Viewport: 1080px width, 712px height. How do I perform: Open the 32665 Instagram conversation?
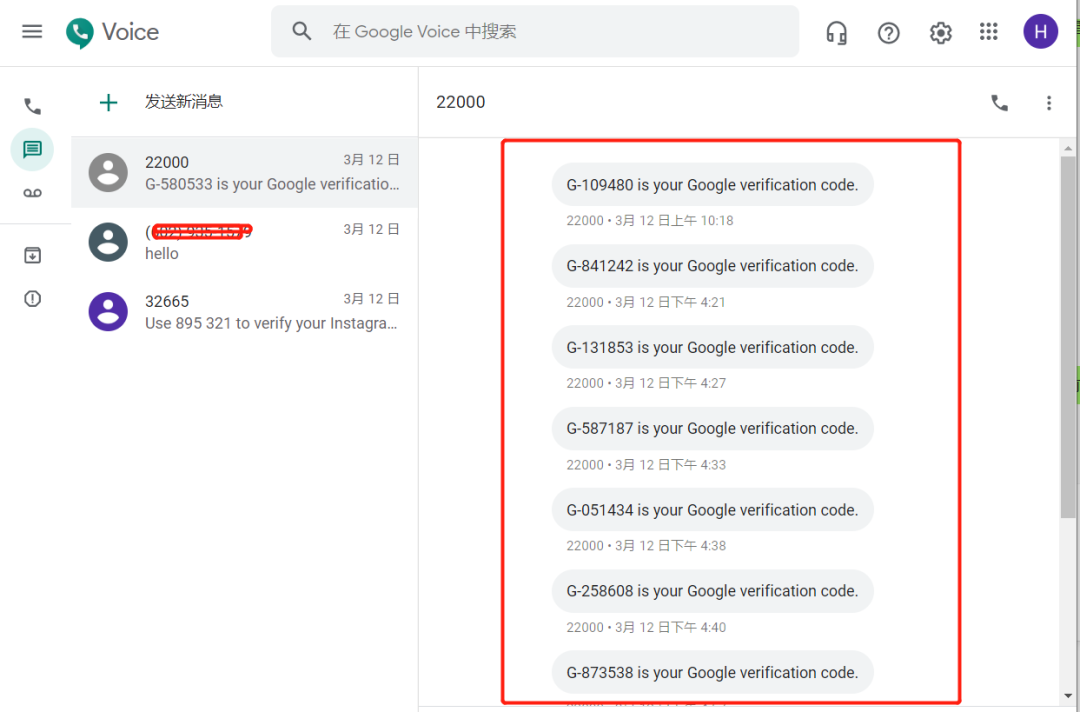coord(244,311)
